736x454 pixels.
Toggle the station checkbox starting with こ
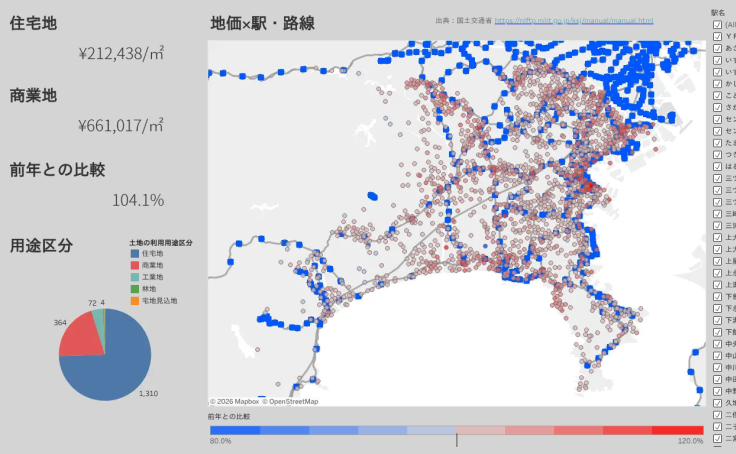point(717,95)
